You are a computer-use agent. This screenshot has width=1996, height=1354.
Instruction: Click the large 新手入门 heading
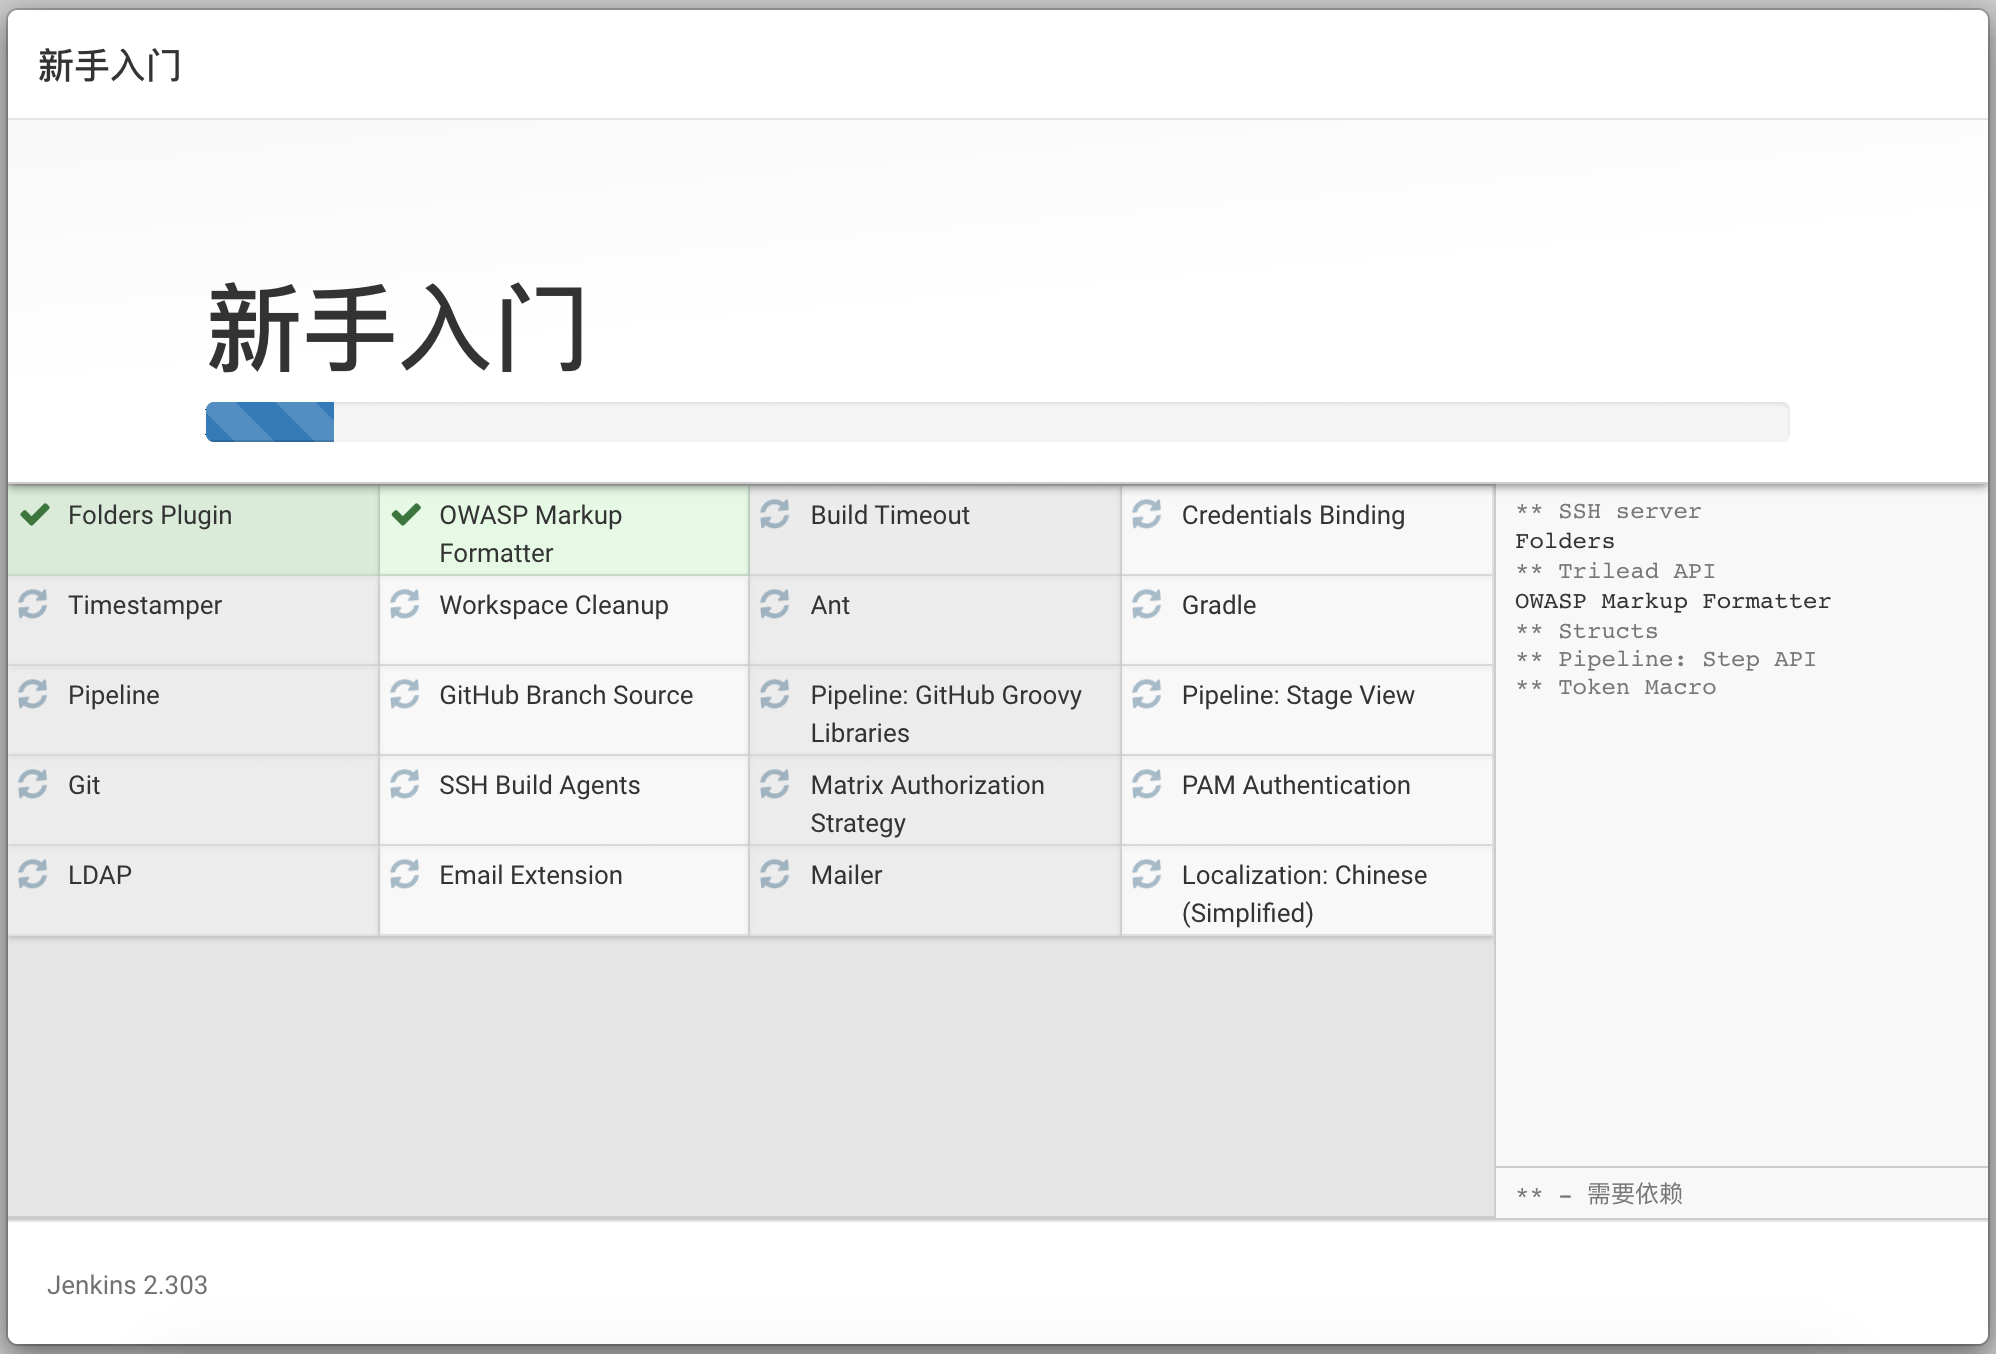pos(397,328)
